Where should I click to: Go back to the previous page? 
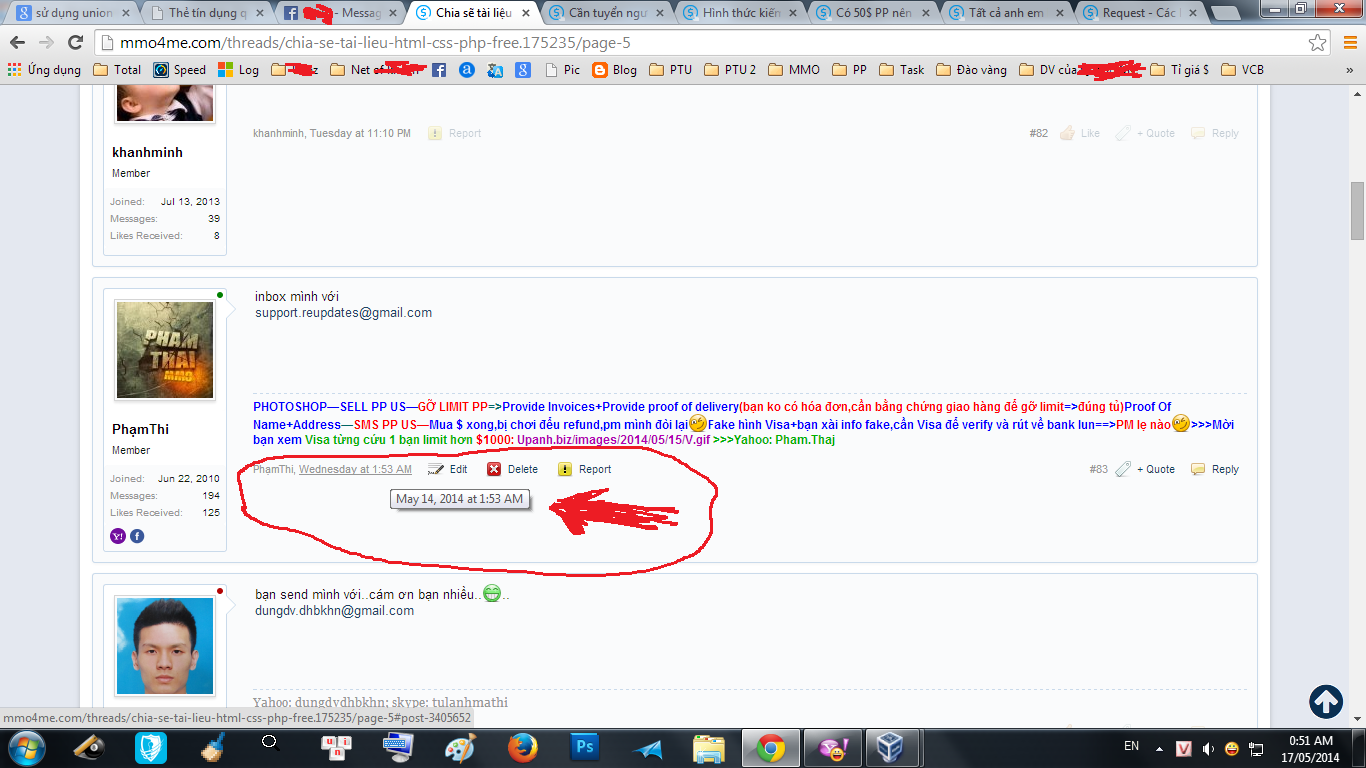click(19, 43)
